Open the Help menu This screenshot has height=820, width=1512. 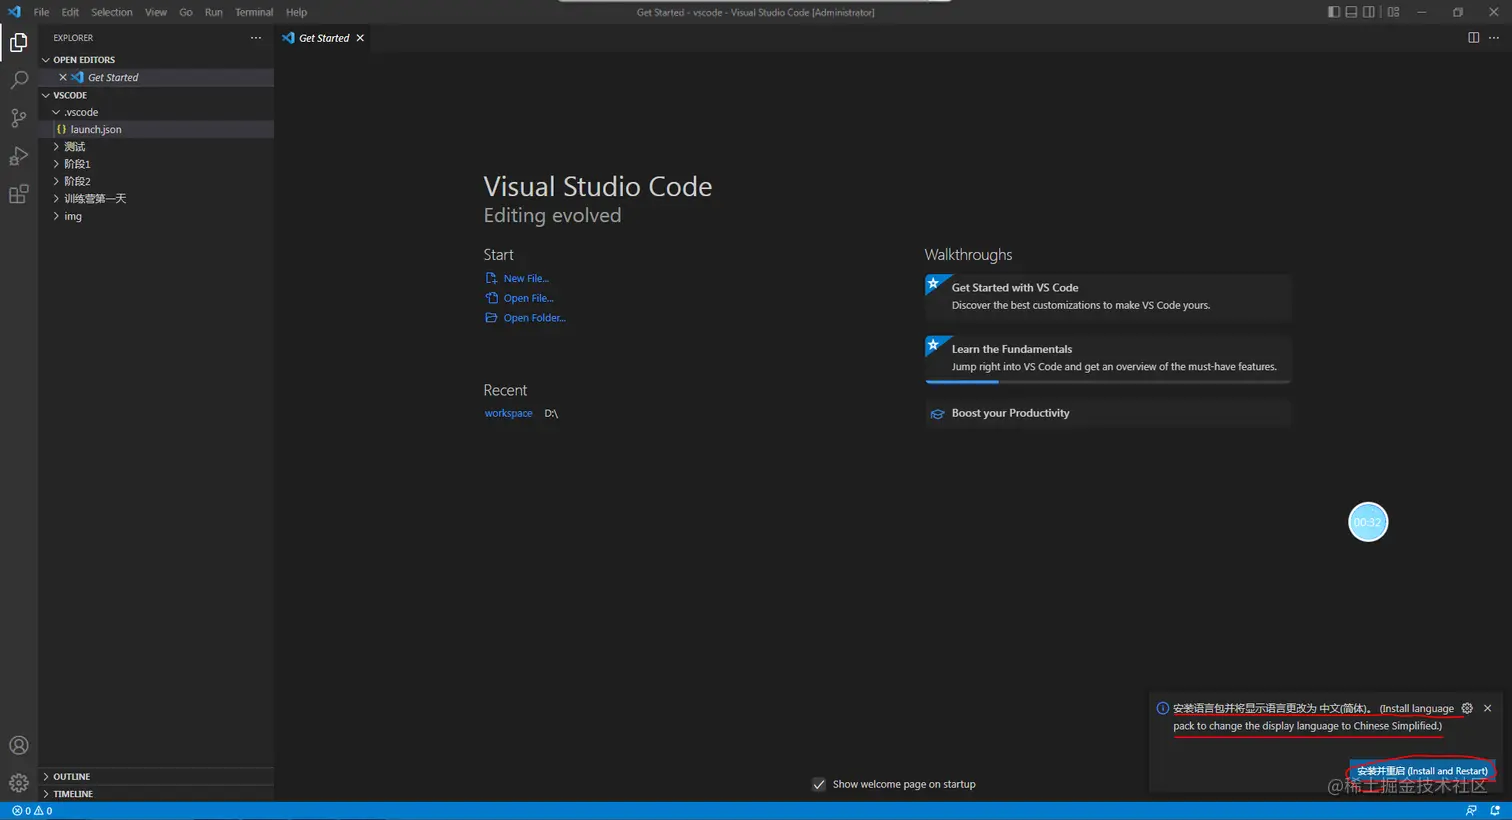tap(296, 12)
